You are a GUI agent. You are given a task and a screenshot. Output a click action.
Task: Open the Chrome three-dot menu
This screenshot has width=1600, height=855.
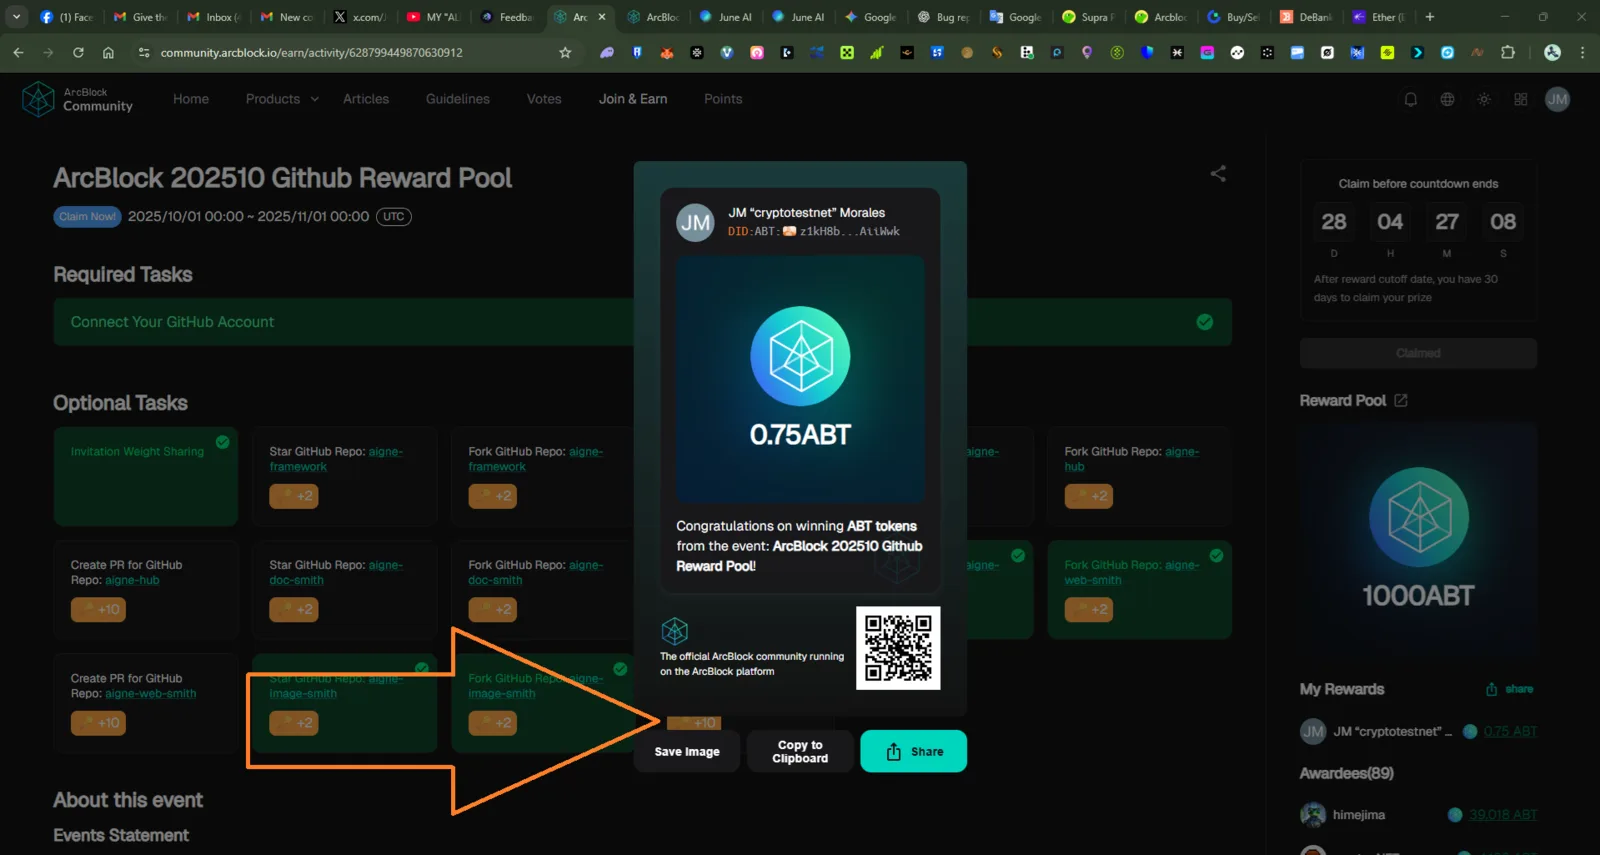(x=1582, y=53)
